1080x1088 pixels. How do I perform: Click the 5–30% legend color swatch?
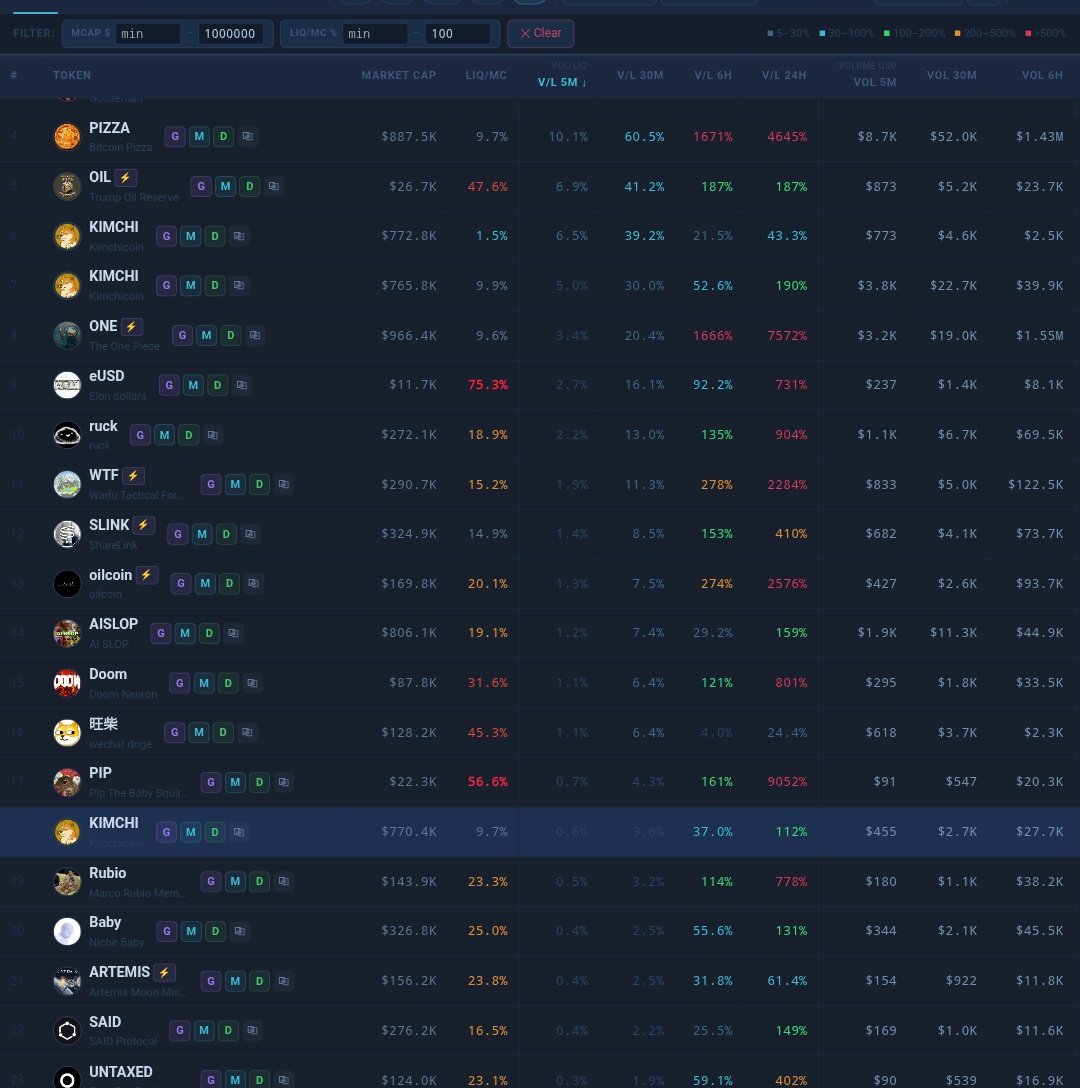[x=770, y=33]
